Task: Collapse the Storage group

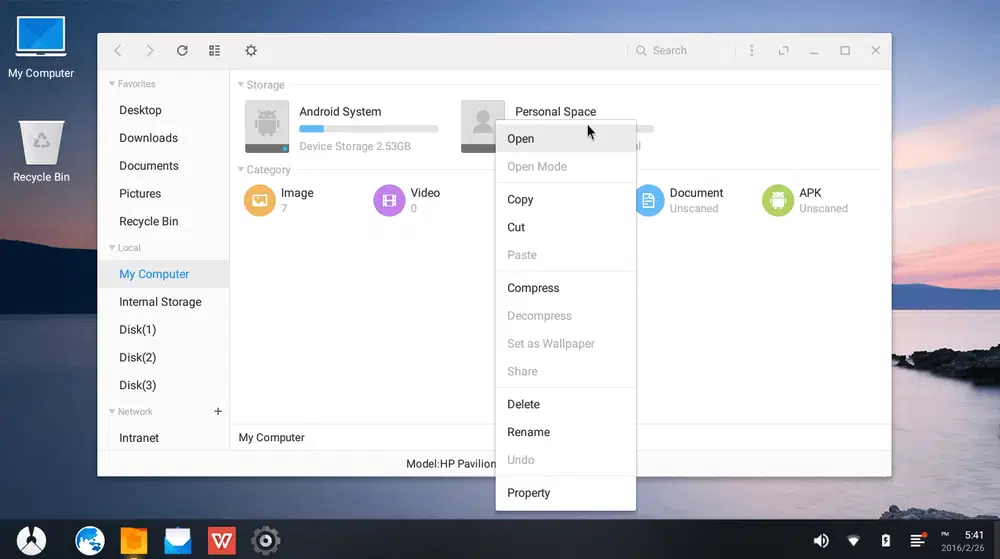Action: tap(241, 84)
